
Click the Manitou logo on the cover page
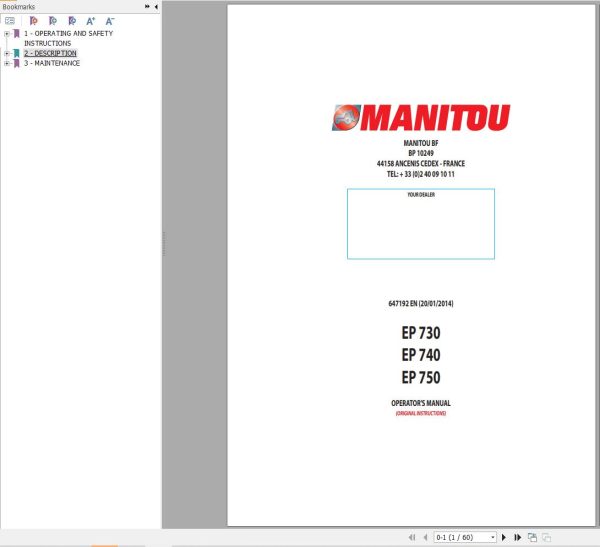(x=421, y=118)
